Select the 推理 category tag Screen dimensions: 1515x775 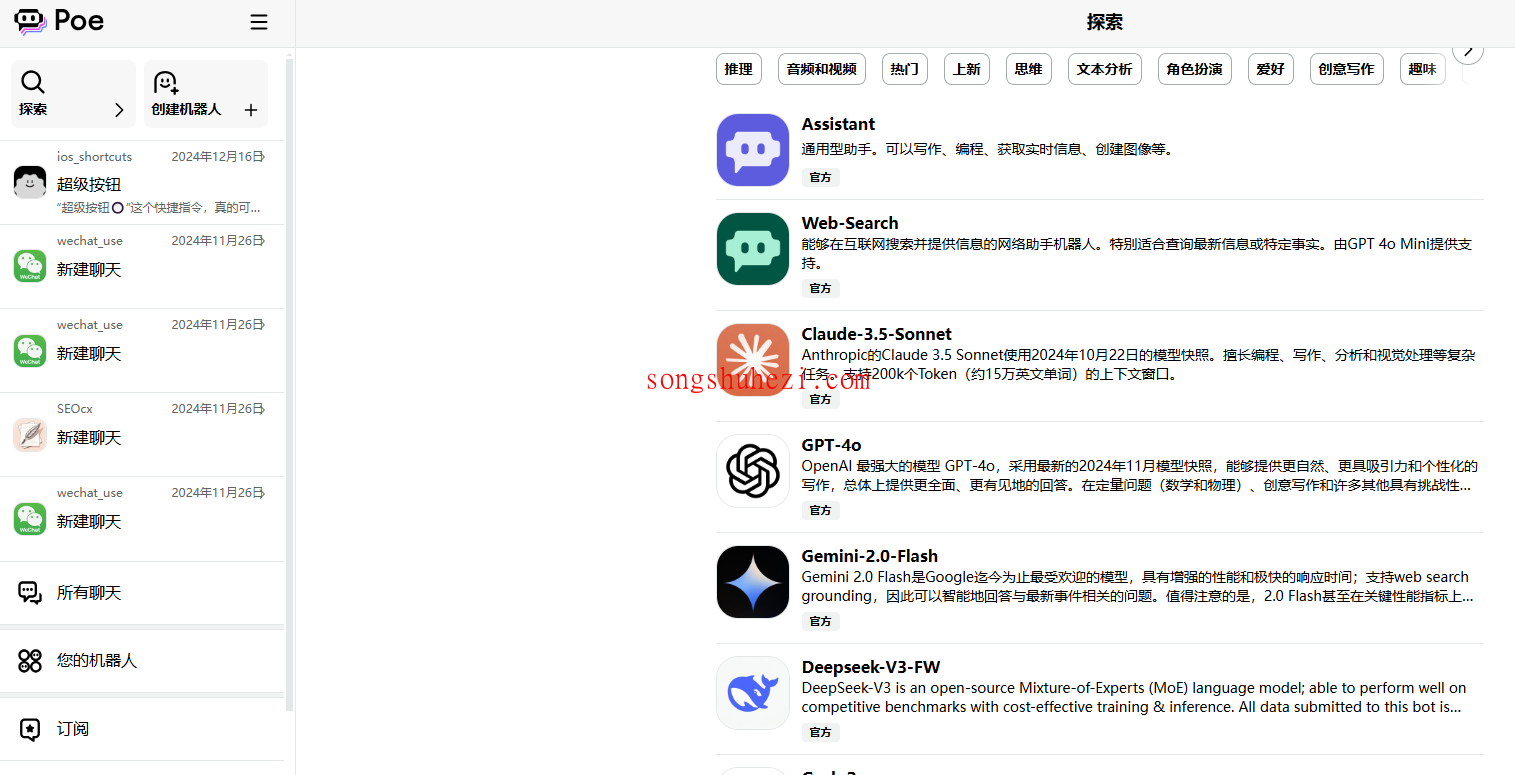pyautogui.click(x=739, y=69)
